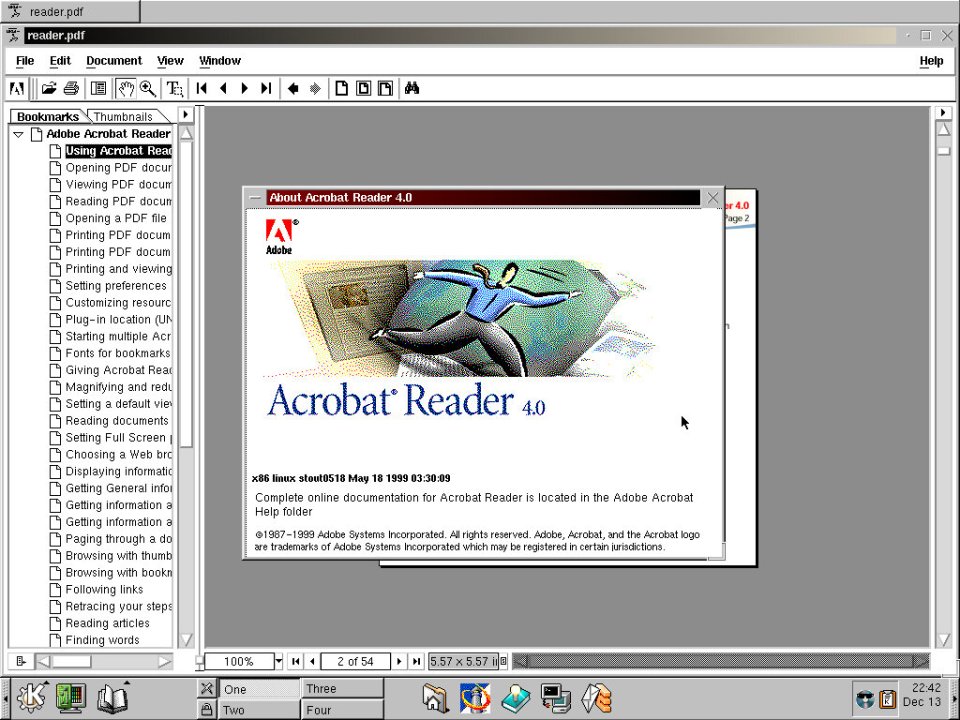
Task: Switch to virtual desktop Two
Action: tap(259, 710)
